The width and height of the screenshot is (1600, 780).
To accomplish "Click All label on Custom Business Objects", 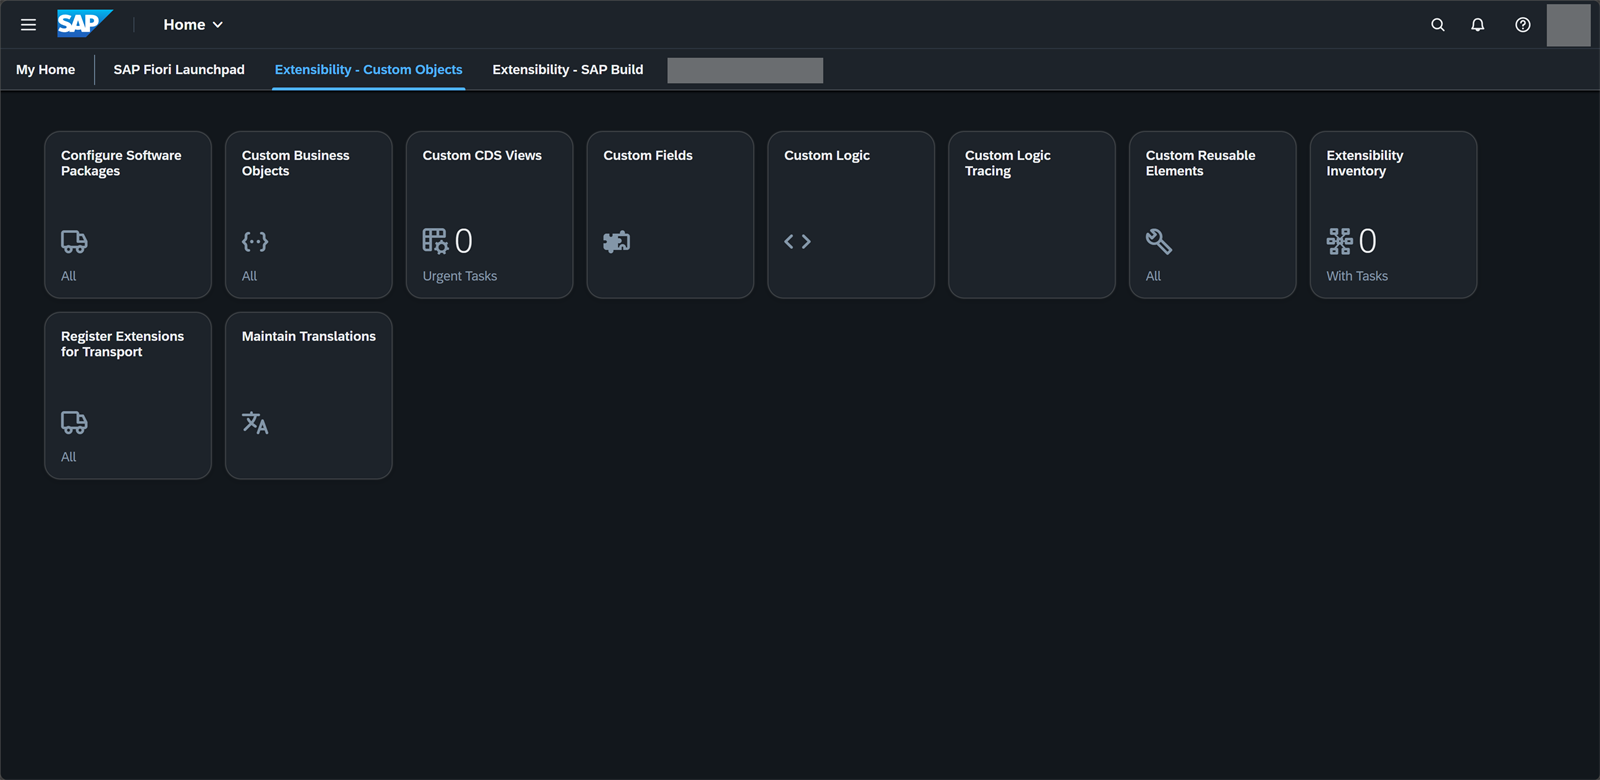I will (x=250, y=276).
